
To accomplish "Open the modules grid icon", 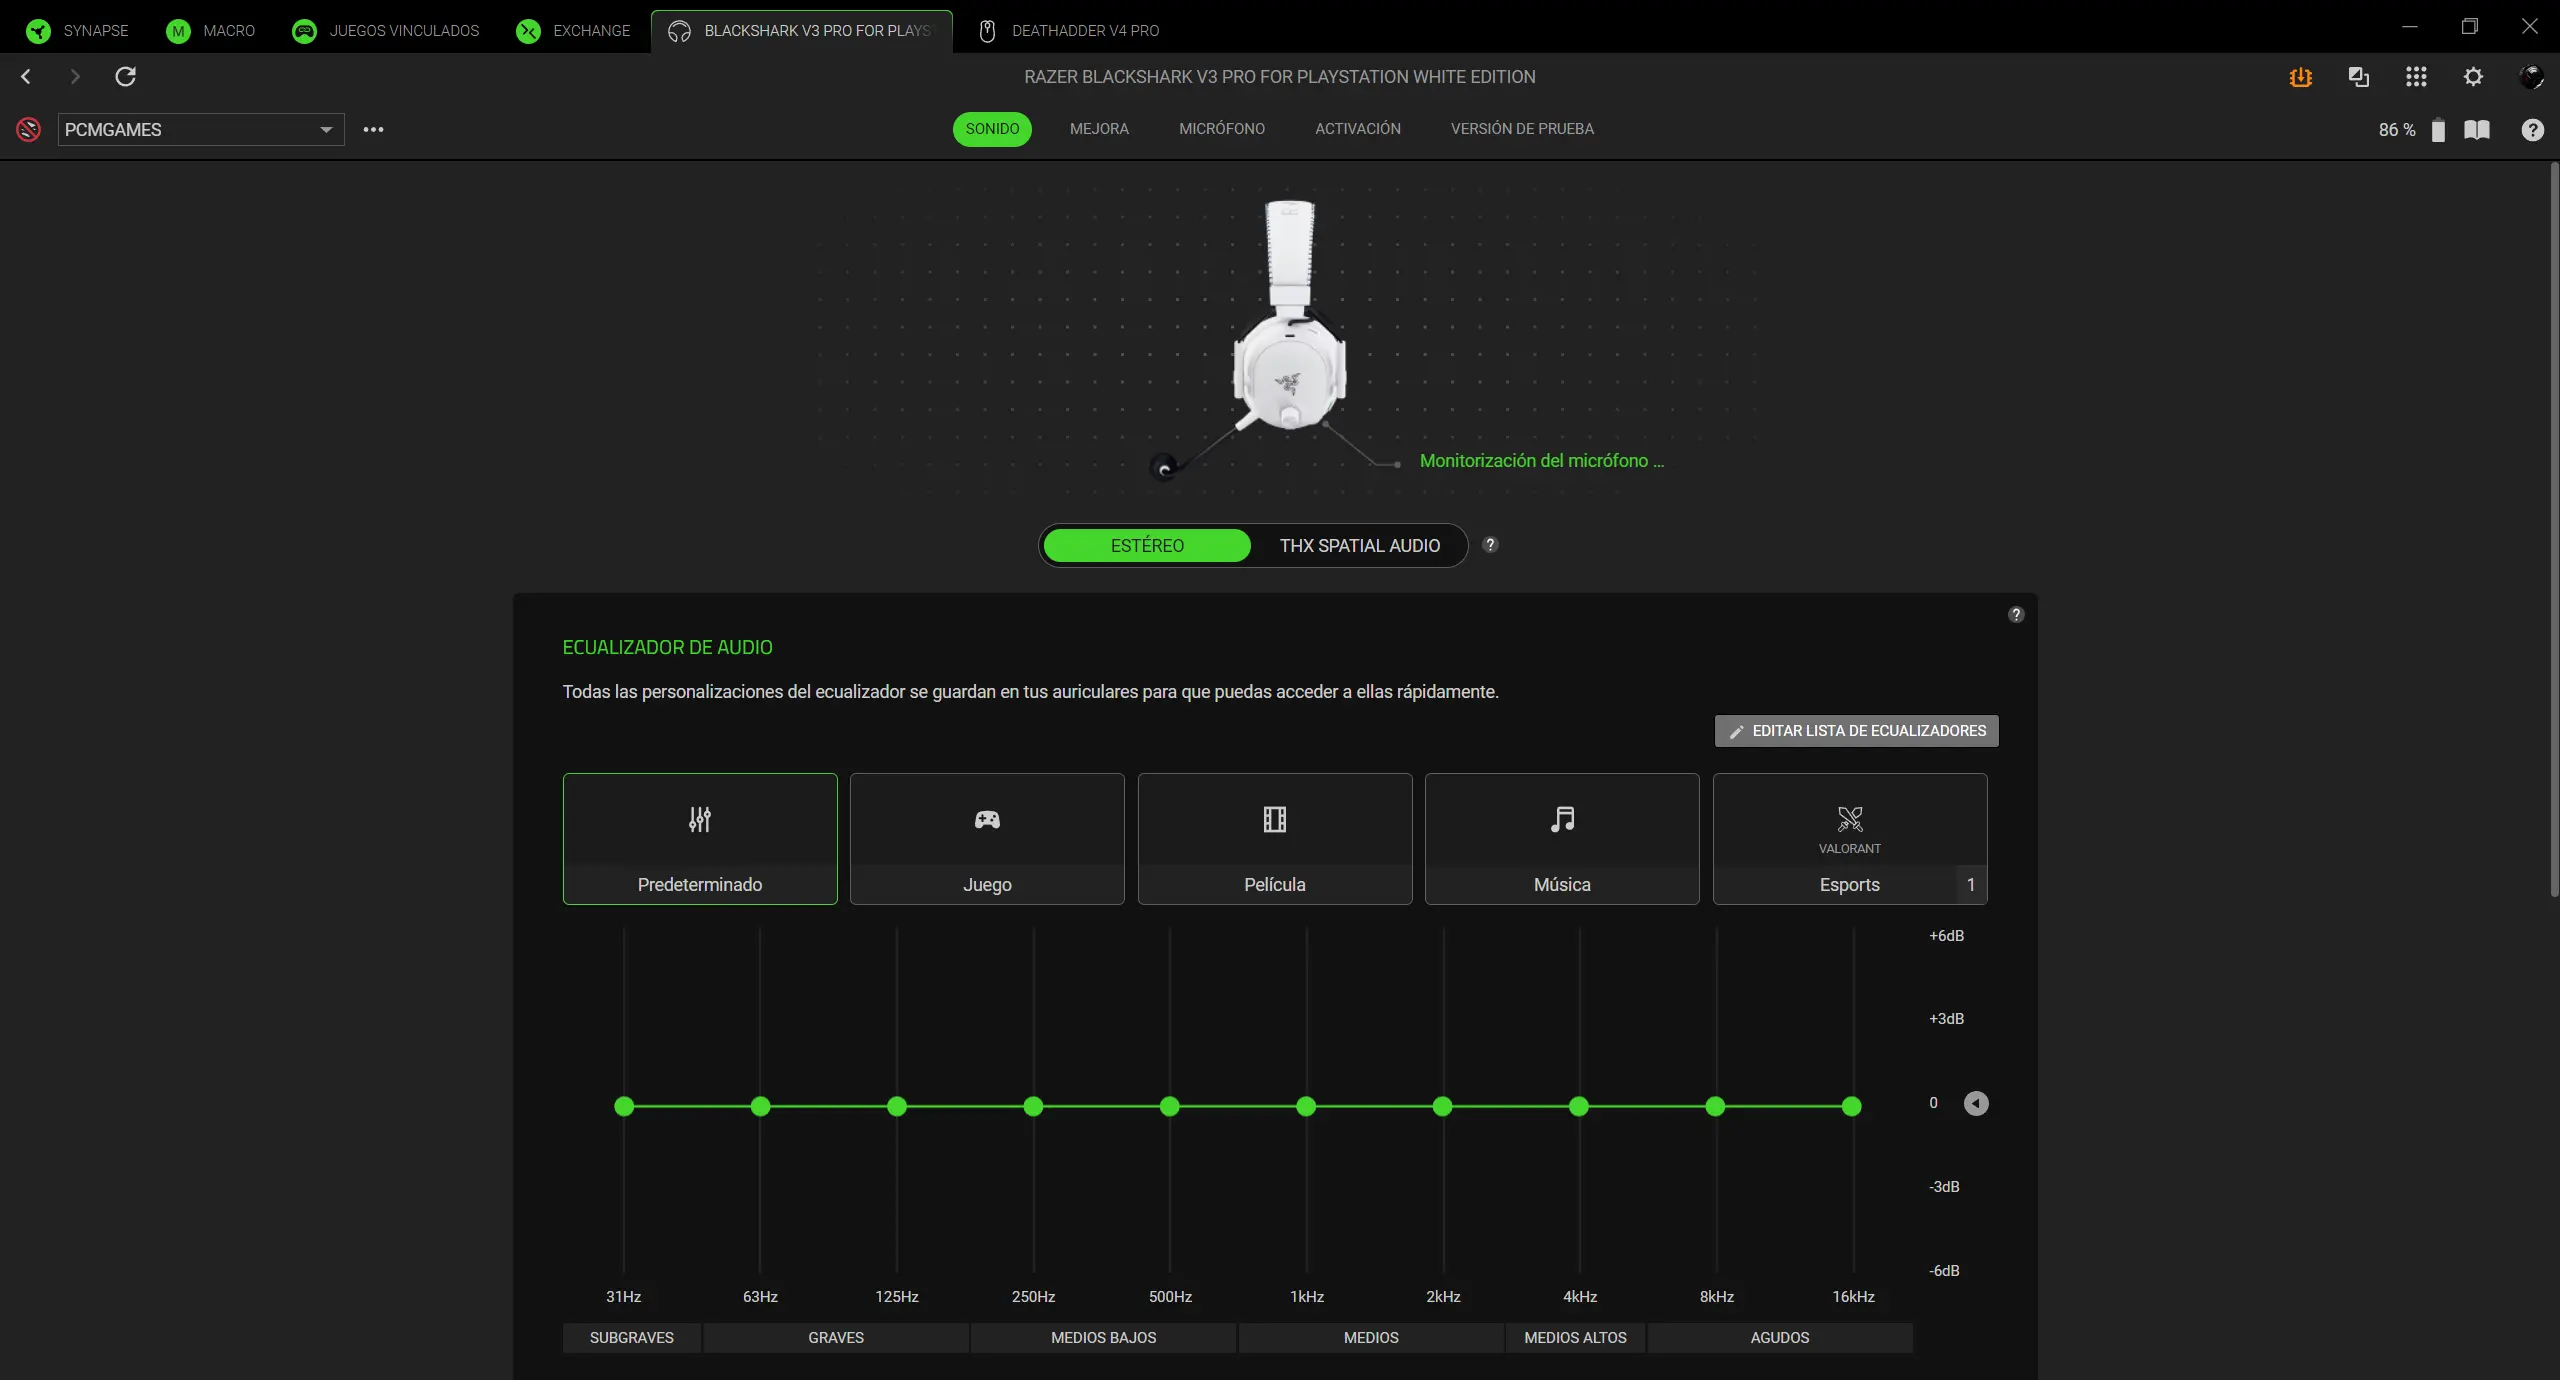I will click(2416, 77).
